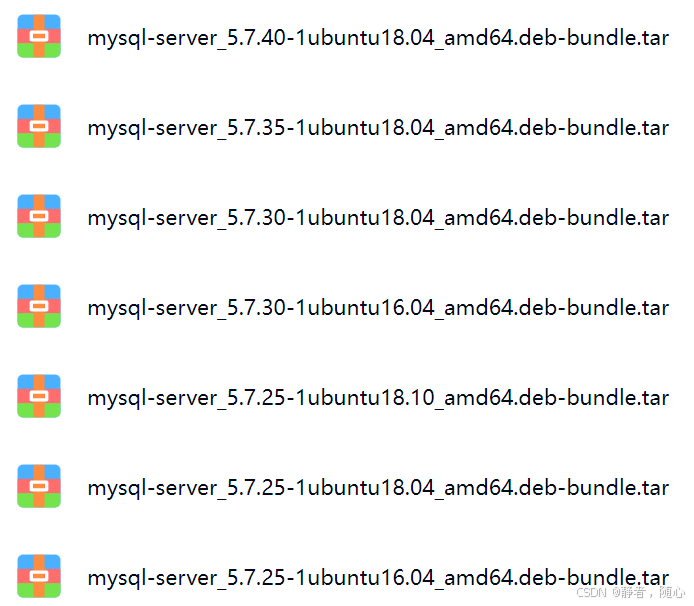Click archive icon of 5.7.30 ubuntu18.04 bundle
Image resolution: width=694 pixels, height=606 pixels.
click(39, 216)
